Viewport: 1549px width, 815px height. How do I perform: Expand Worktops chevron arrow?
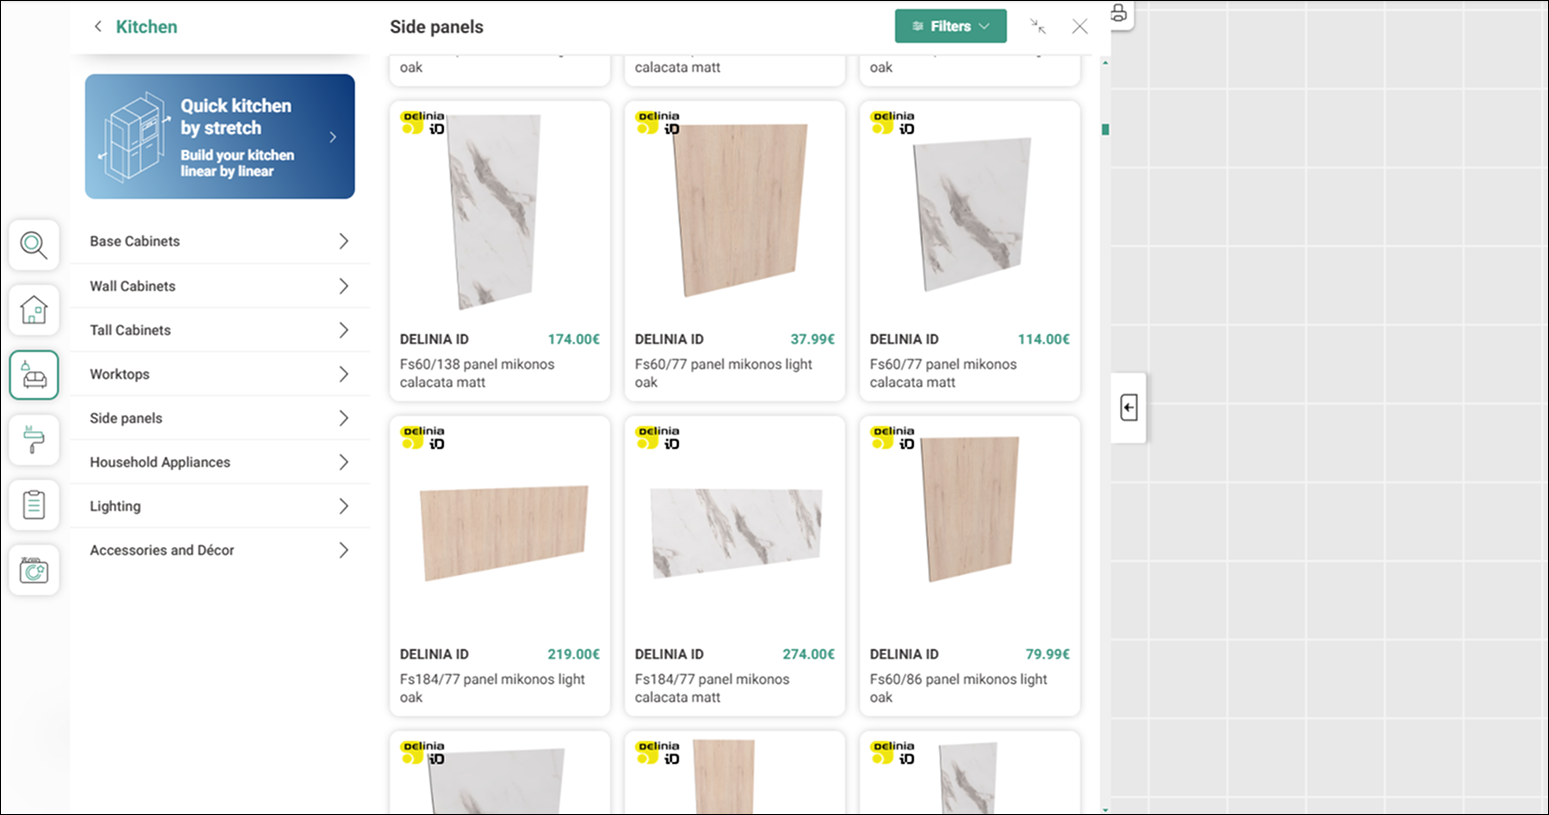[343, 374]
